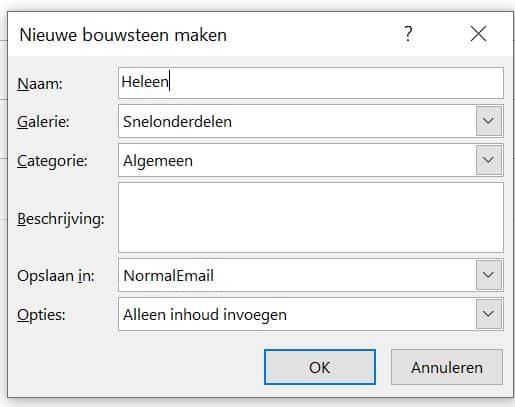The width and height of the screenshot is (515, 407).
Task: Expand the Opslaan in dropdown arrow
Action: [x=489, y=275]
